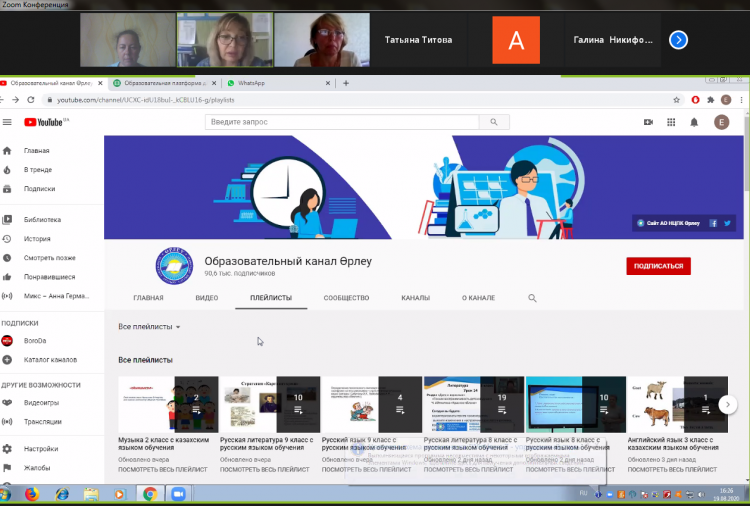Switch to the WhatsApp browser tab
This screenshot has width=750, height=506.
tap(277, 83)
